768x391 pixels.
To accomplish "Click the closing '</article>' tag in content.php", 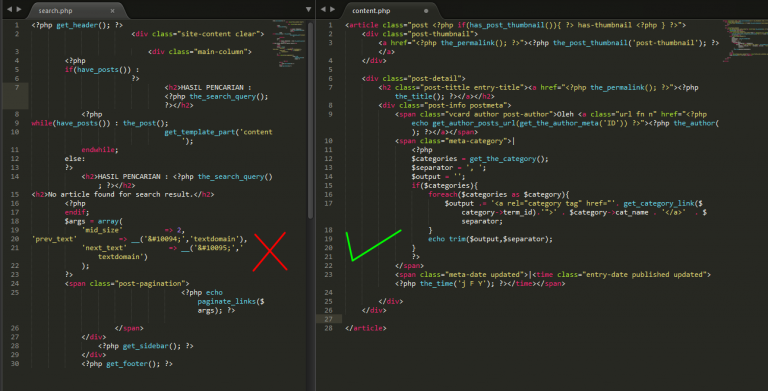I will point(365,328).
